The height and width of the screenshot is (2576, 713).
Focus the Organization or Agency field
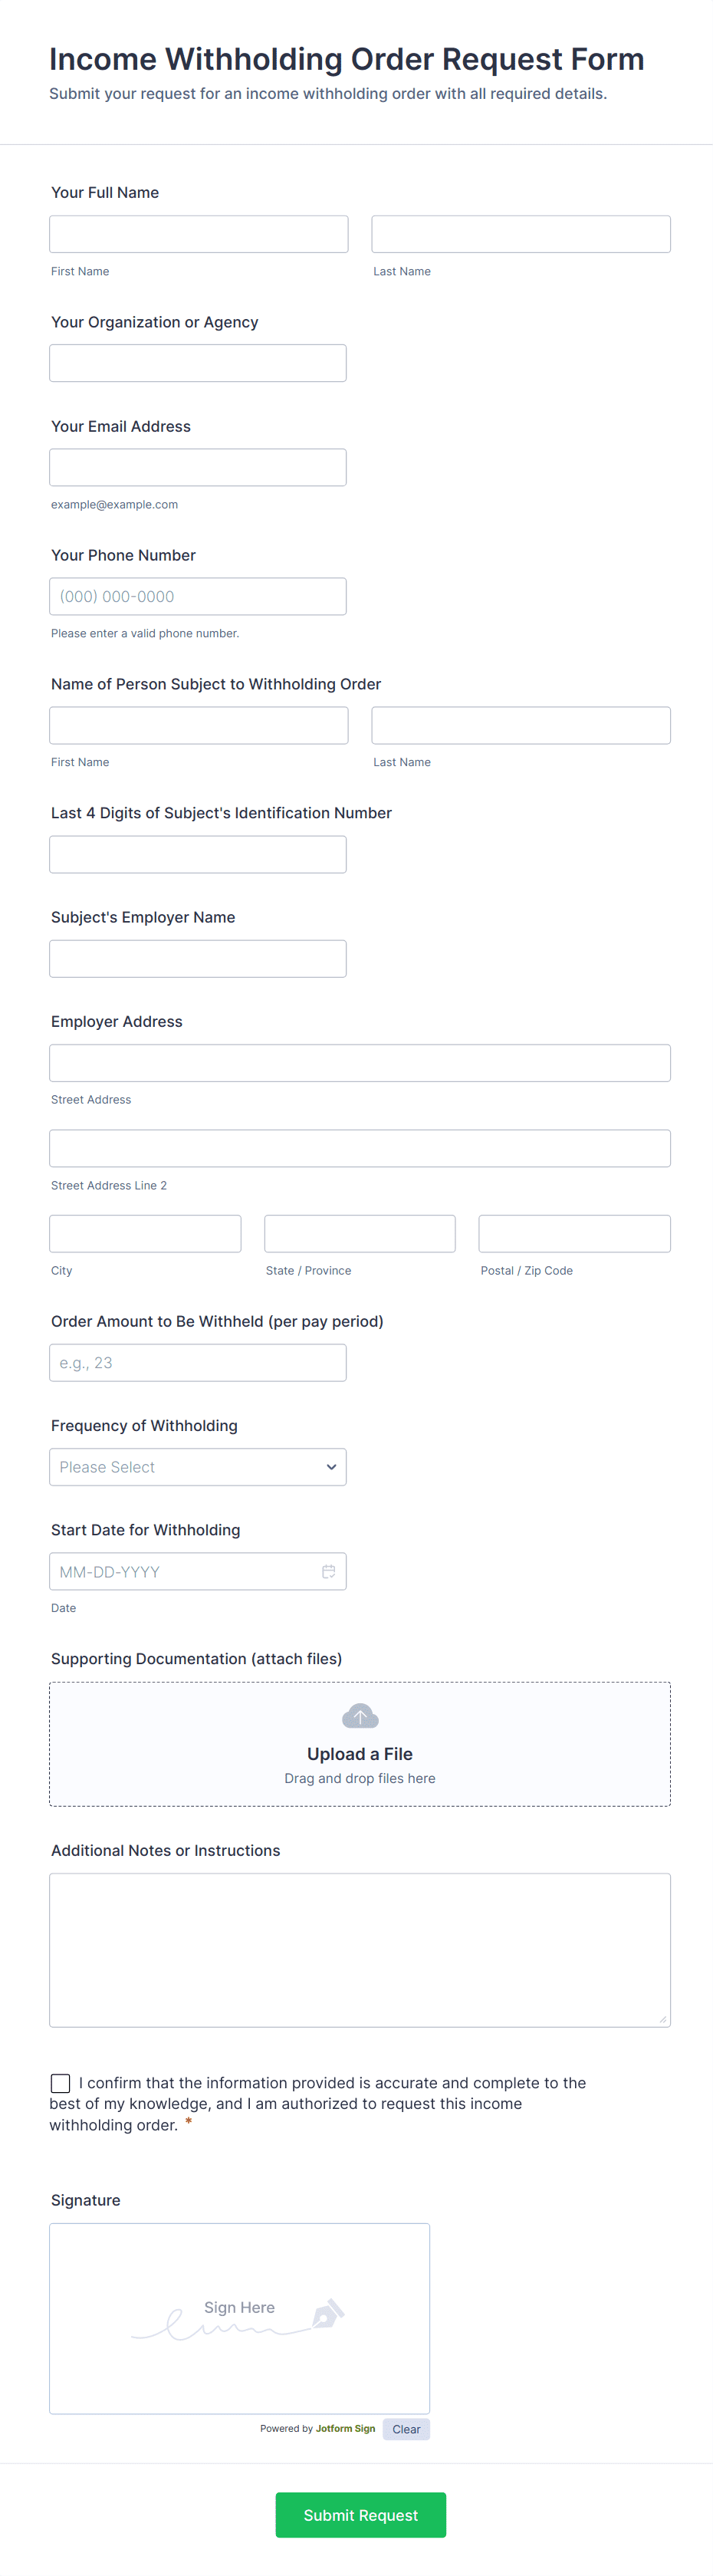point(198,363)
